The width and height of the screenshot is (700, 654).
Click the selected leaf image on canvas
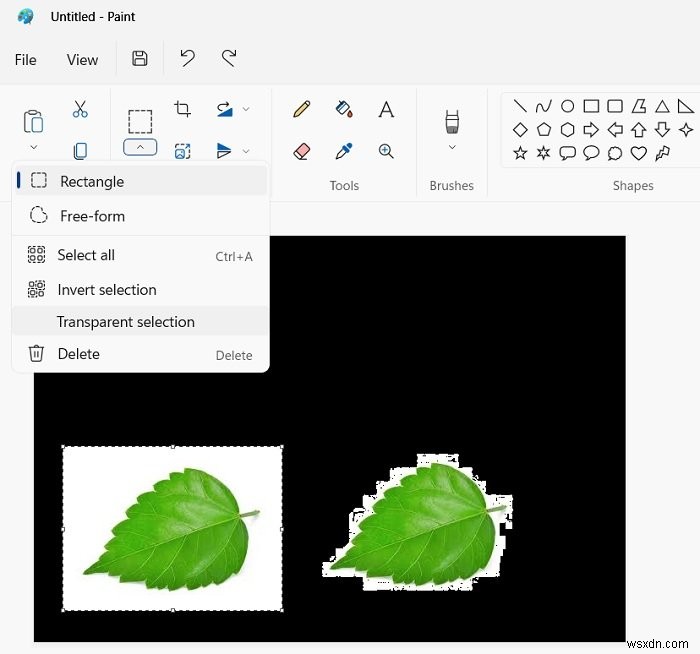tap(172, 528)
